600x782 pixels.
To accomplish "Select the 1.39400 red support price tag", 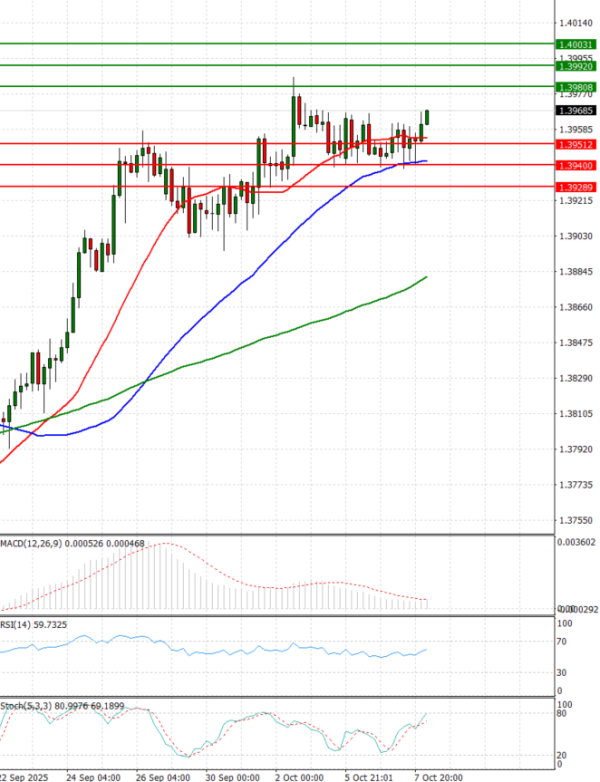I will [576, 165].
